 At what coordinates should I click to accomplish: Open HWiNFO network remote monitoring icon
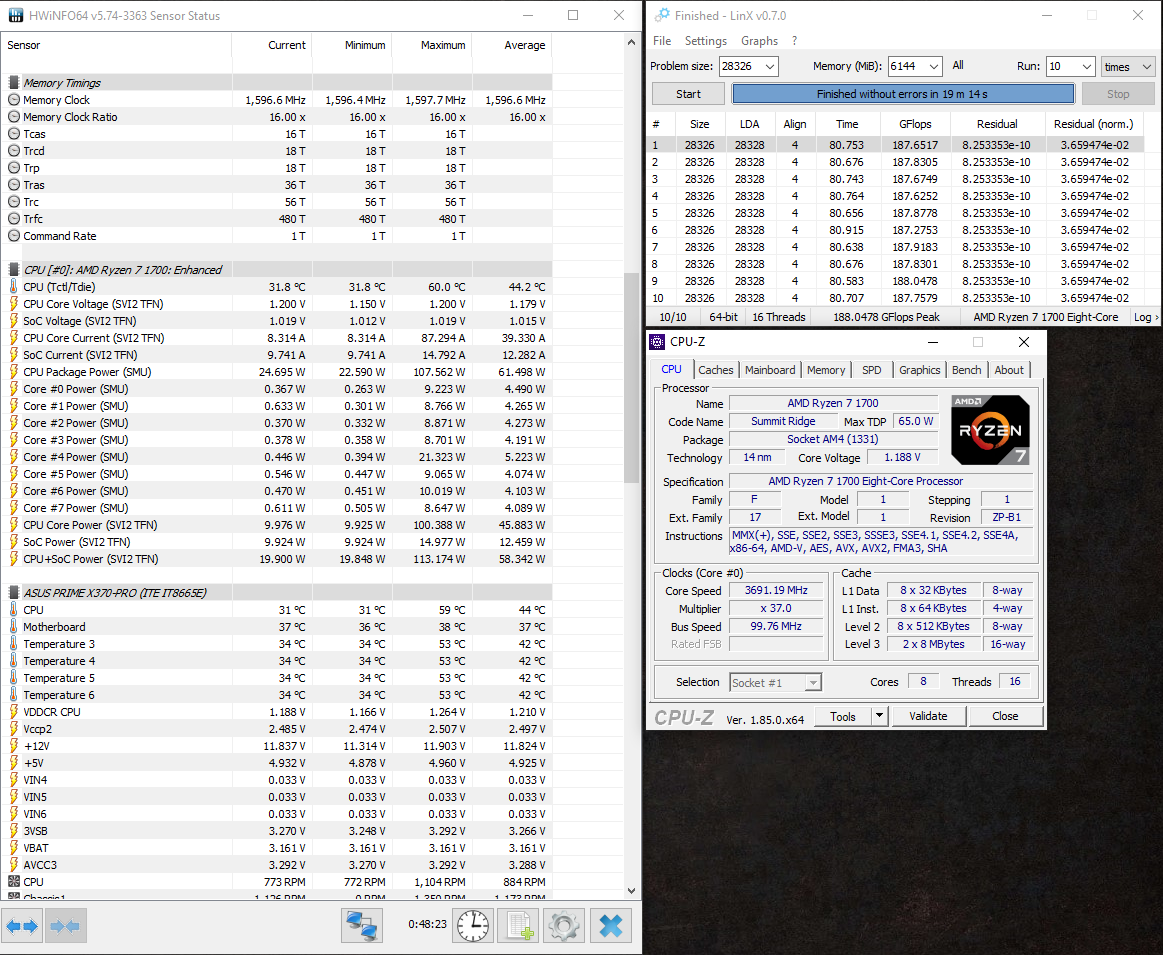click(x=362, y=926)
